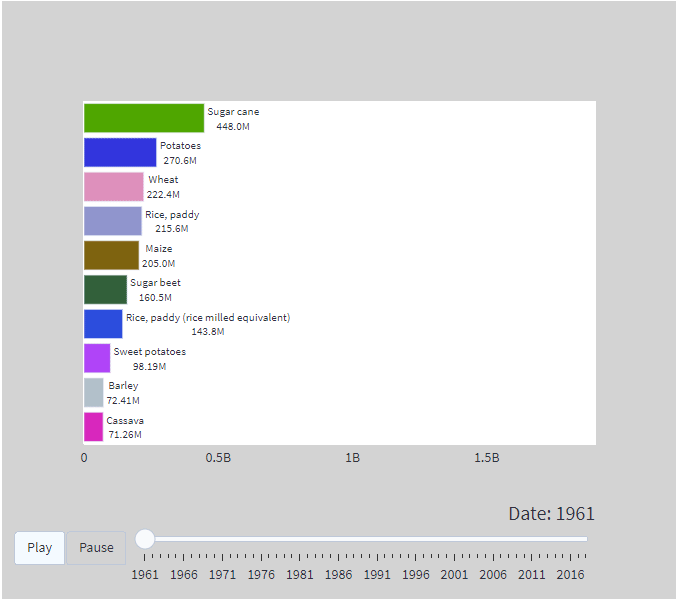Click the 143.8M value
The width and height of the screenshot is (678, 599).
208,331
